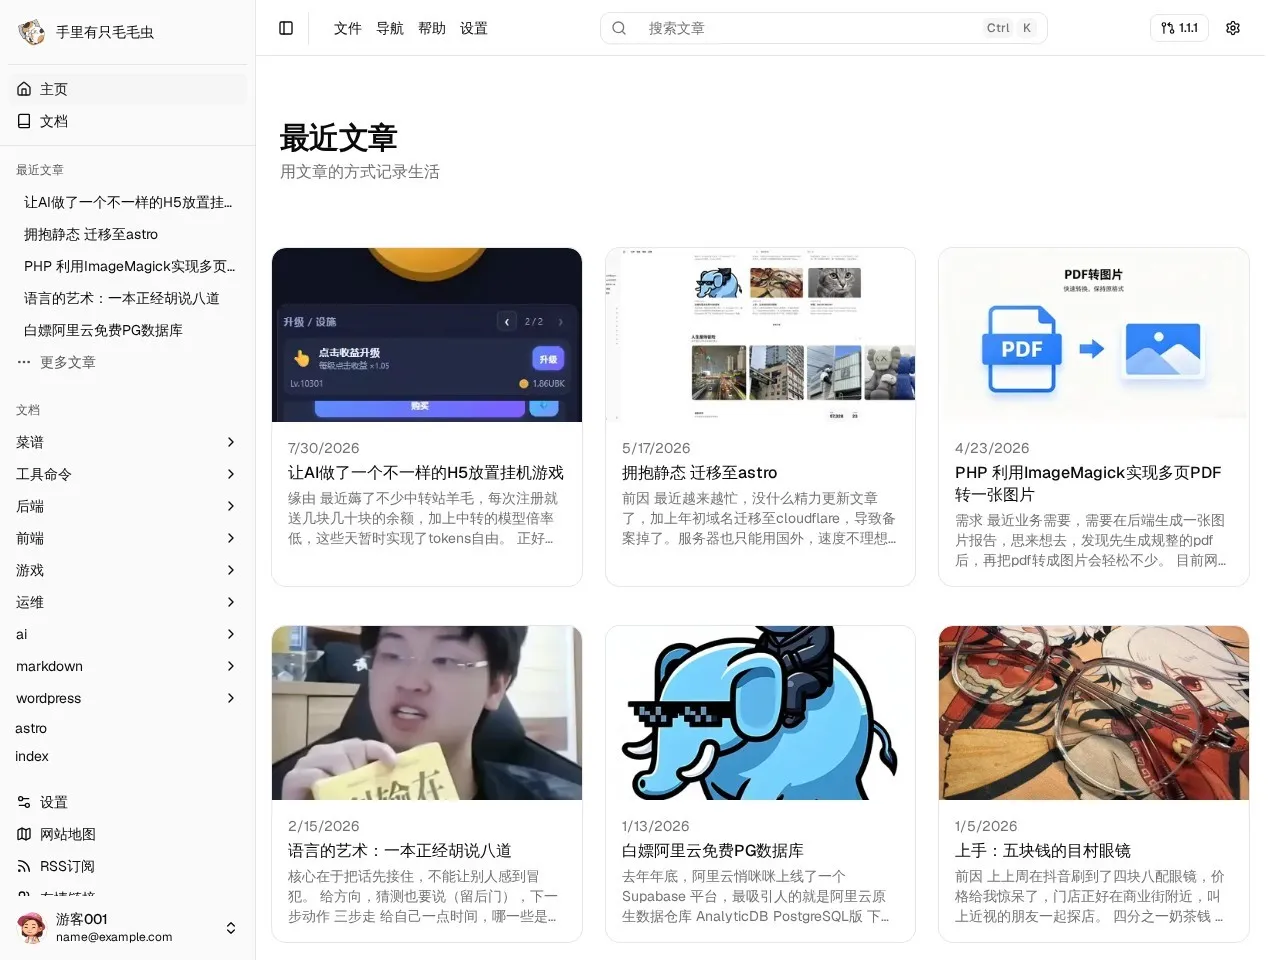Click the sliders icon beside 设置
Image resolution: width=1280 pixels, height=960 pixels.
[x=24, y=802]
